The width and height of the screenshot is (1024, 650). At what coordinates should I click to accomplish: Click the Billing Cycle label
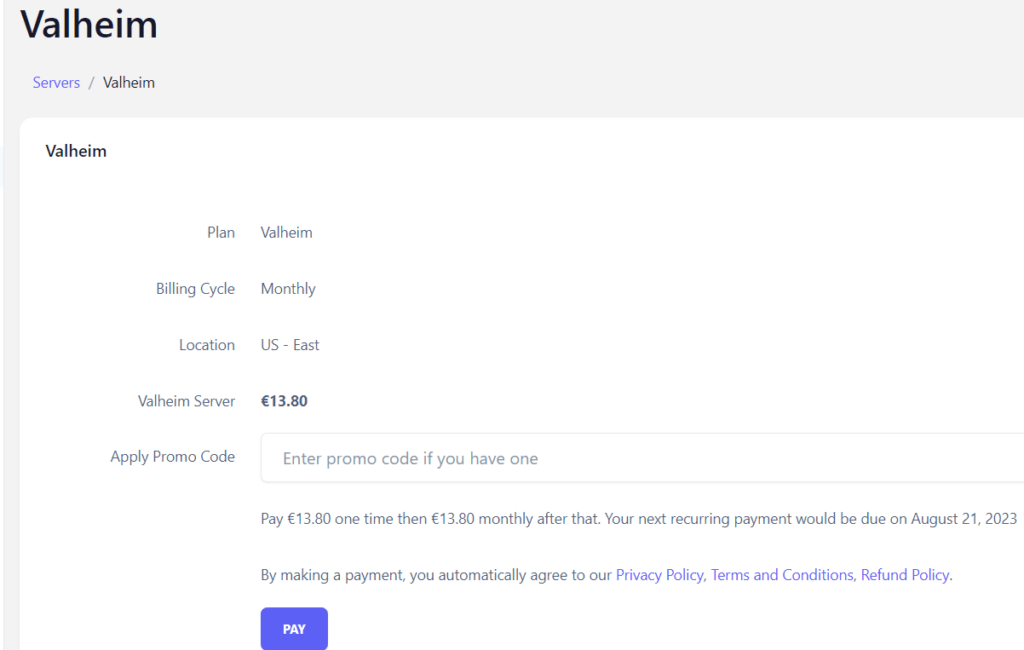pos(195,289)
